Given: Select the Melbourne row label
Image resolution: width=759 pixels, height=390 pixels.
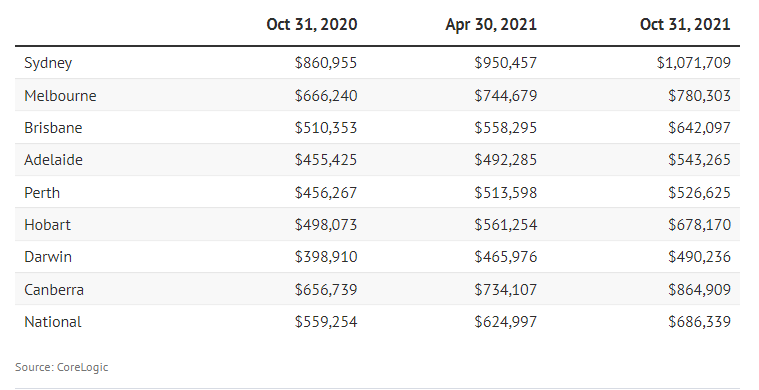Looking at the screenshot, I should [x=60, y=95].
